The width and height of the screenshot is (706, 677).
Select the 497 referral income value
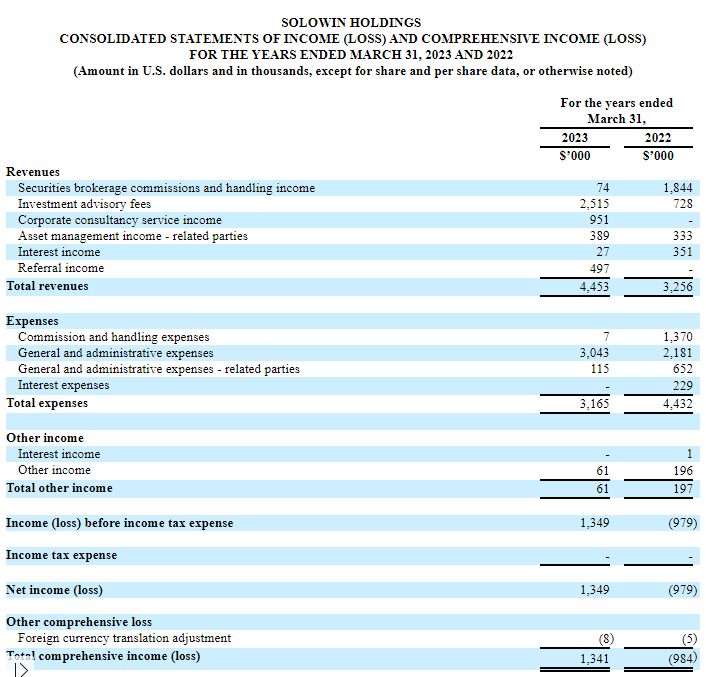pyautogui.click(x=599, y=269)
